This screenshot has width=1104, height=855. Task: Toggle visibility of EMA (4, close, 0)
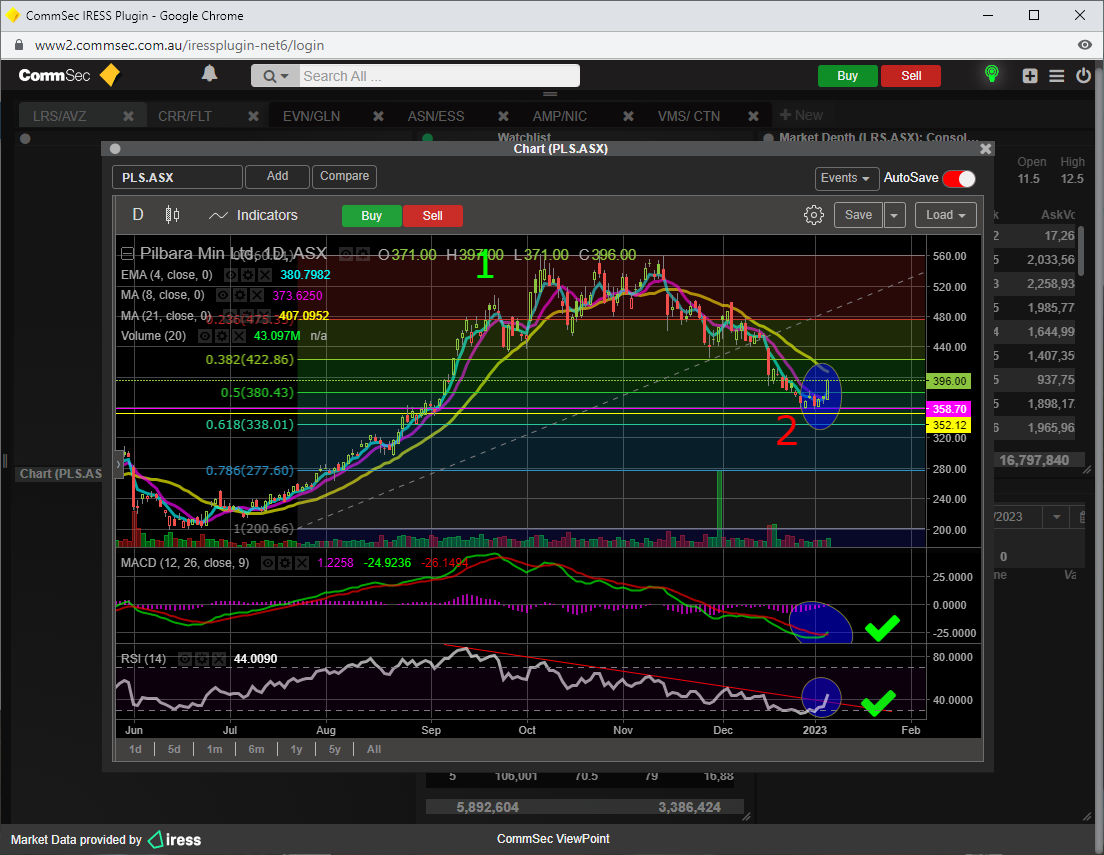coord(230,275)
